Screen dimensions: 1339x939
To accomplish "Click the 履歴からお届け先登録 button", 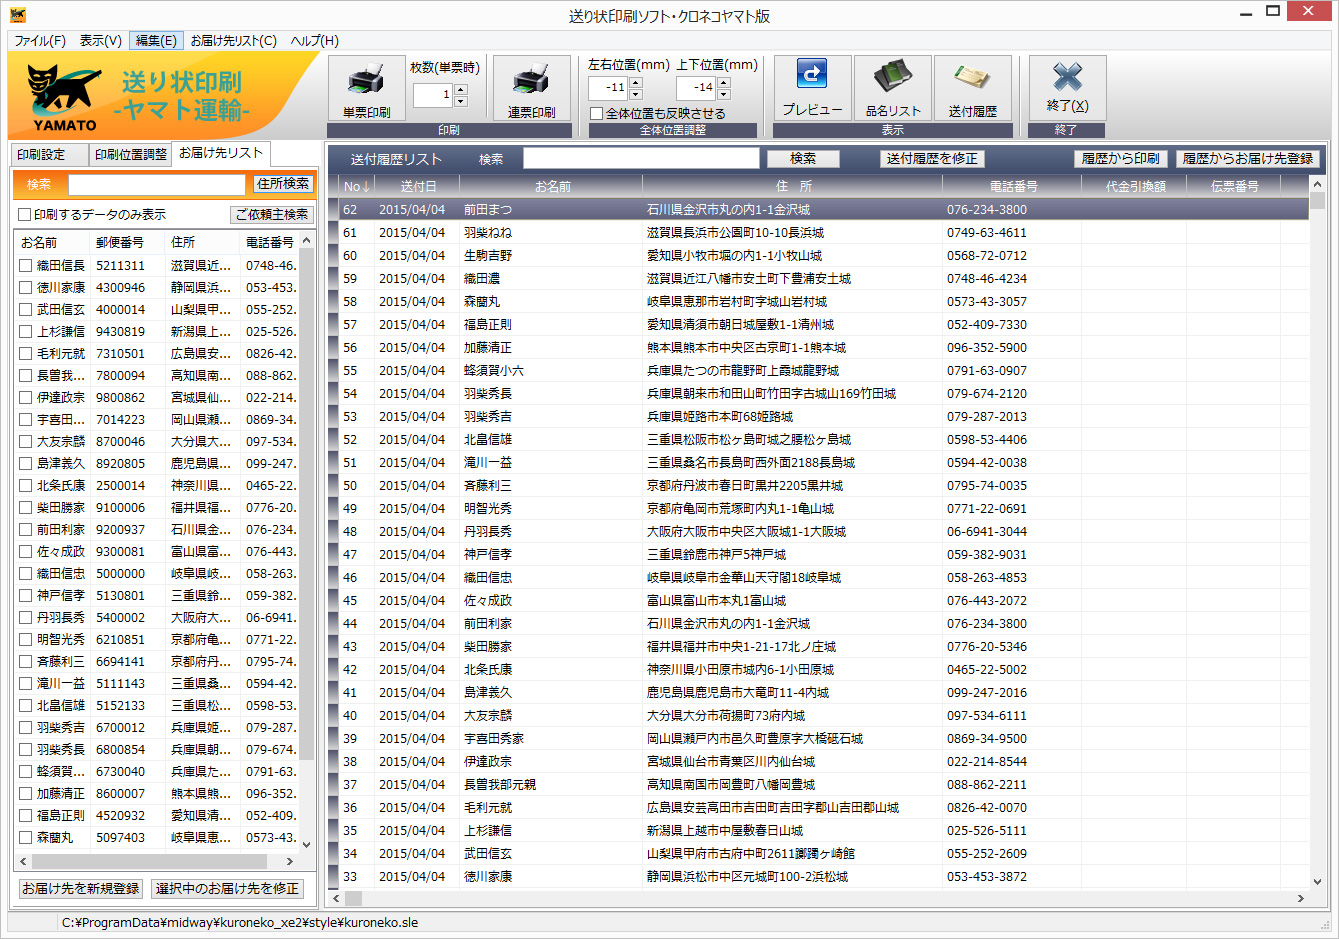I will [1247, 159].
